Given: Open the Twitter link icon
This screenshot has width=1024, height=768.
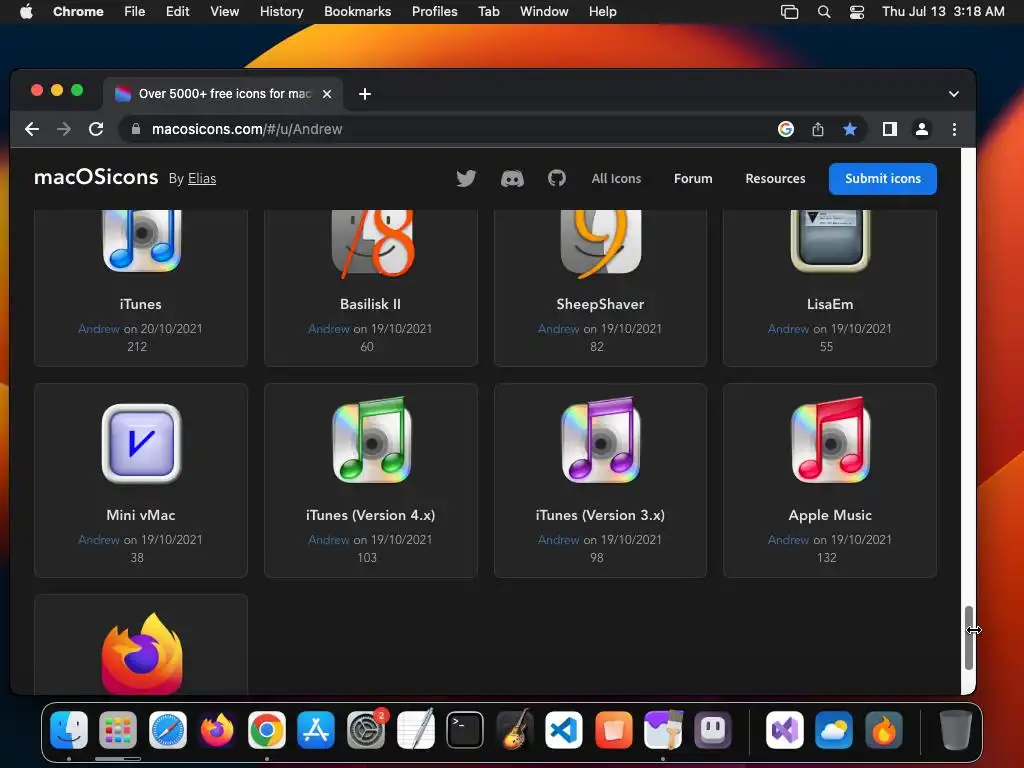Looking at the screenshot, I should (466, 178).
